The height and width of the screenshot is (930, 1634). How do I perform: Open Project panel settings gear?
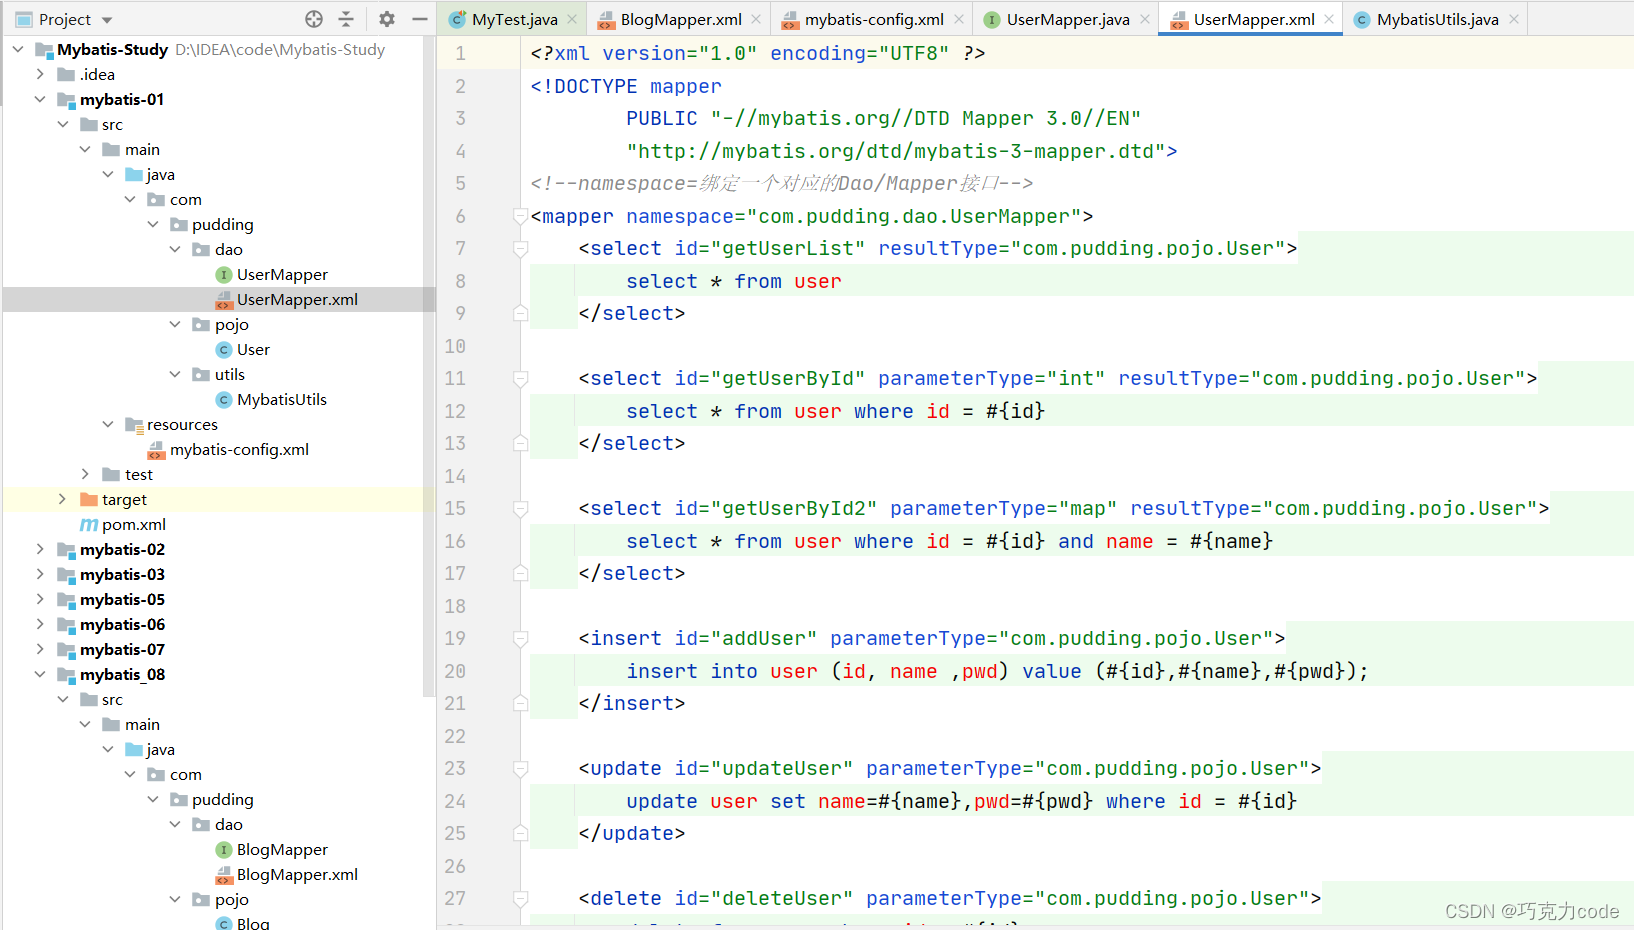387,19
